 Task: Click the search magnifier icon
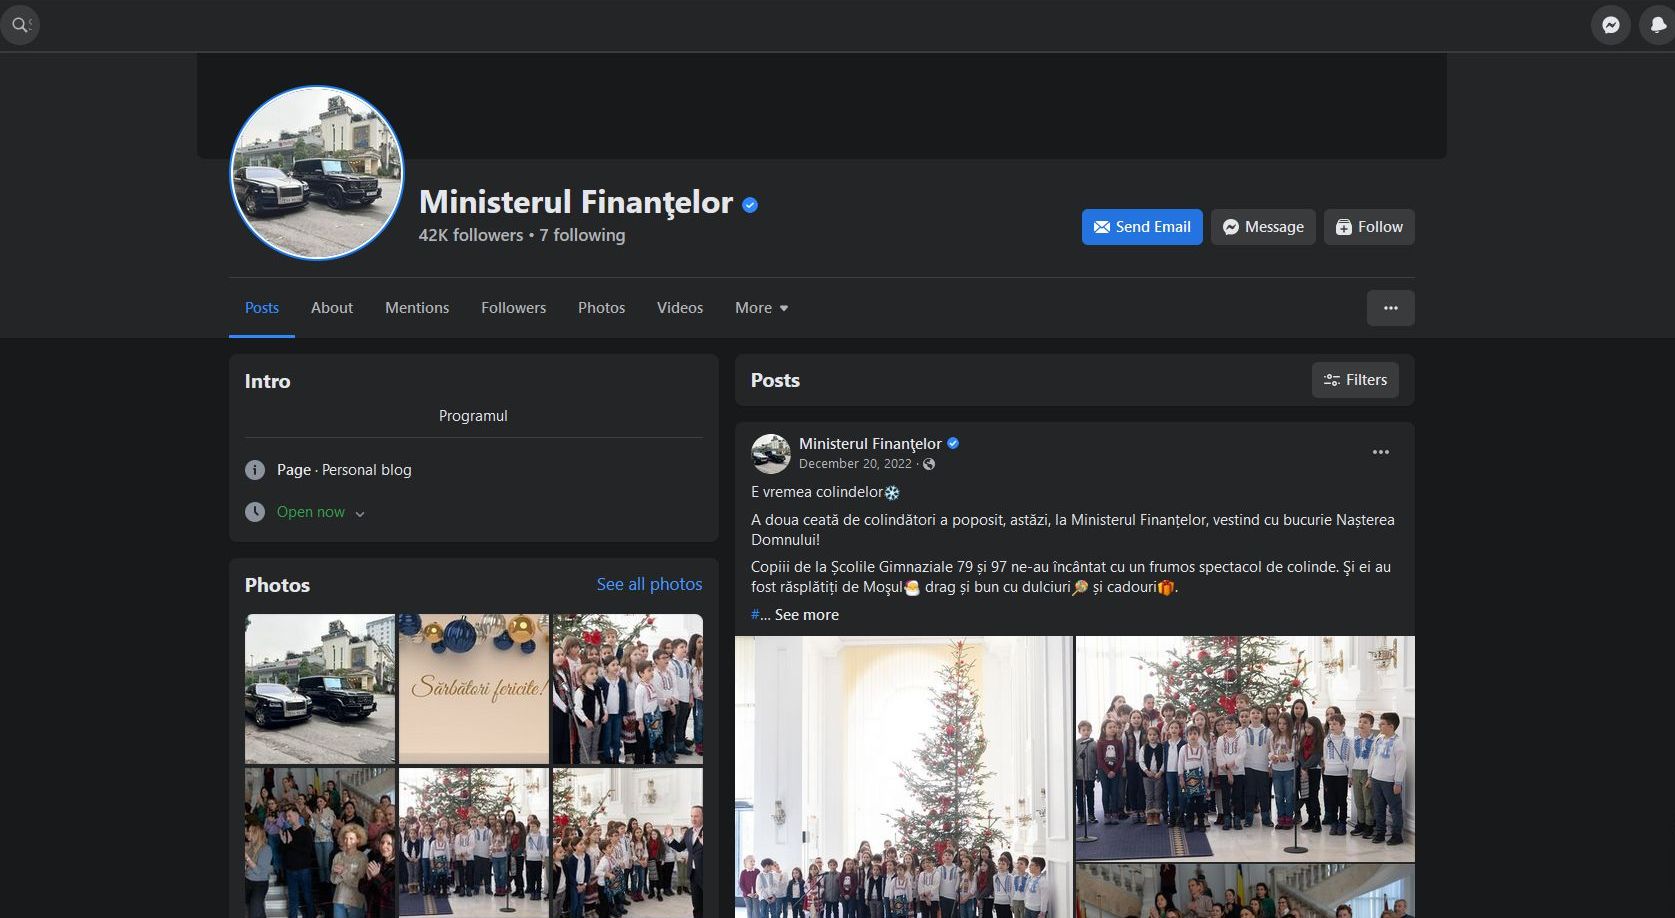pos(19,24)
